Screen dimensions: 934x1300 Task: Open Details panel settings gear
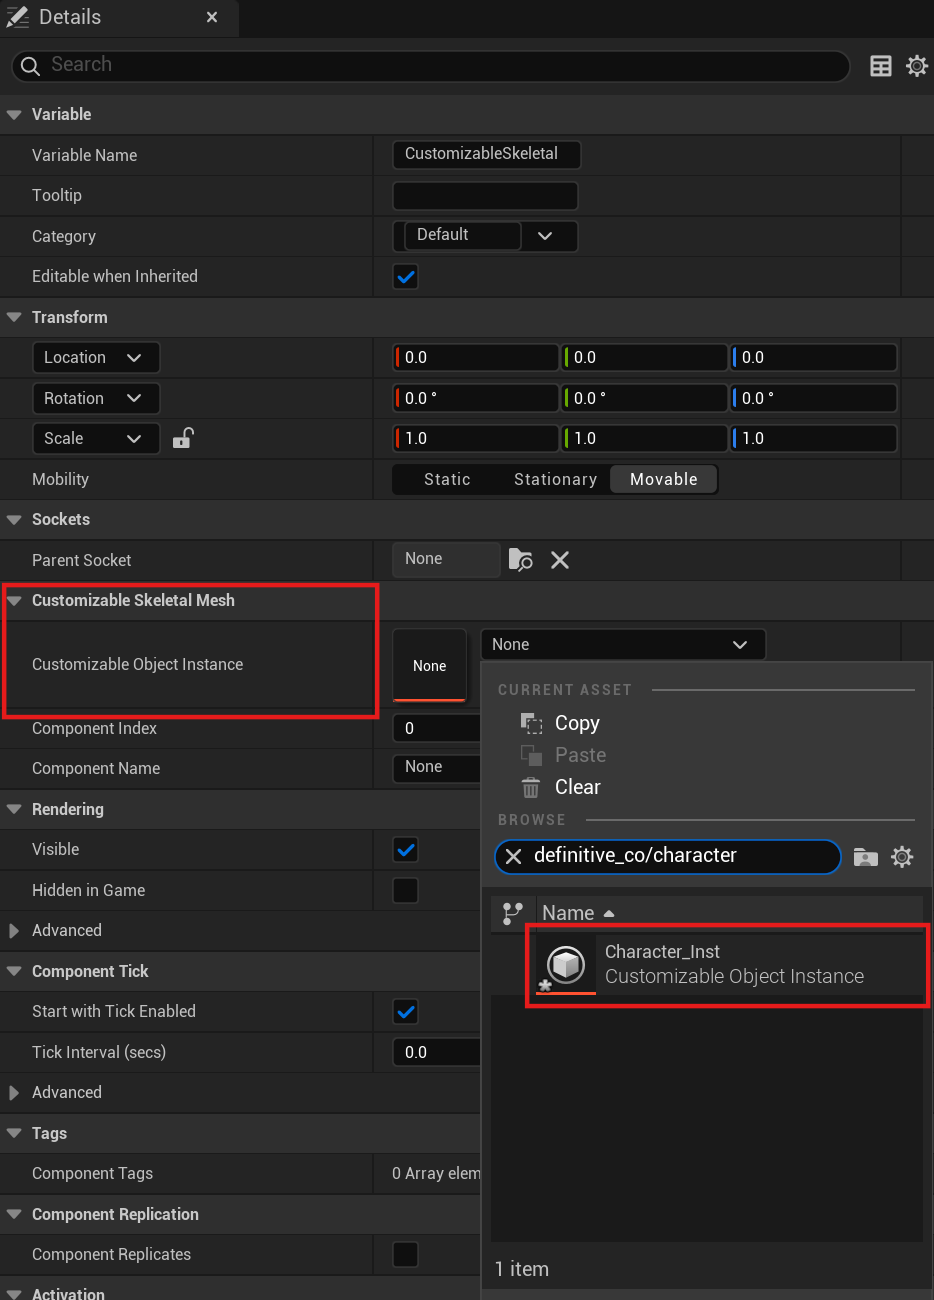[916, 66]
